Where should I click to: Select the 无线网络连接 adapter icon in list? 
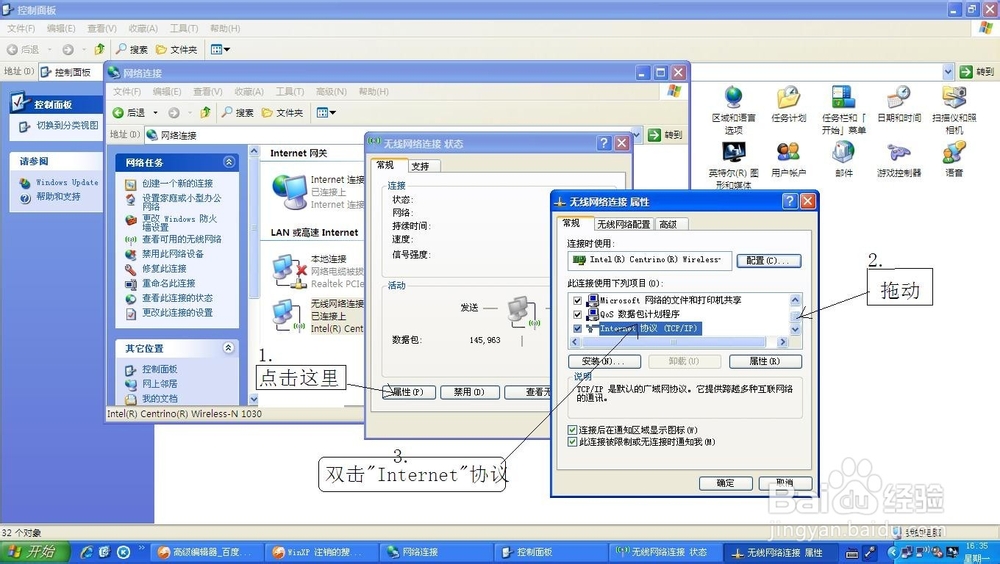click(289, 315)
